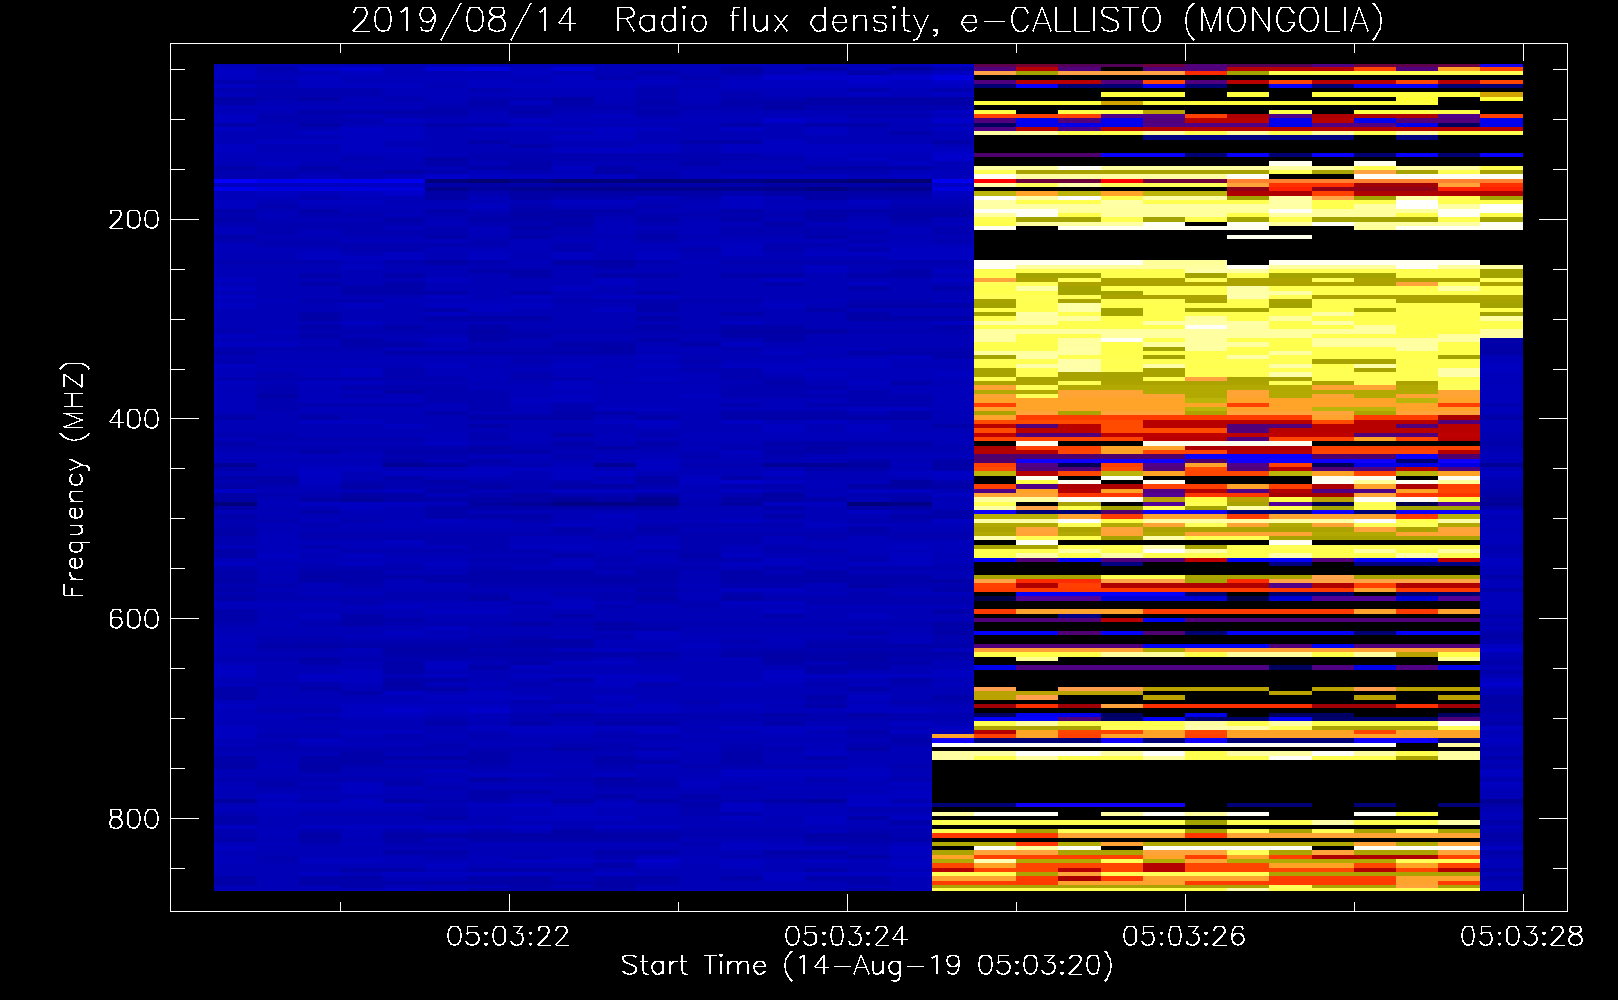The image size is (1618, 1000).
Task: Click the 05:03:26 time tick label
Action: click(1184, 936)
